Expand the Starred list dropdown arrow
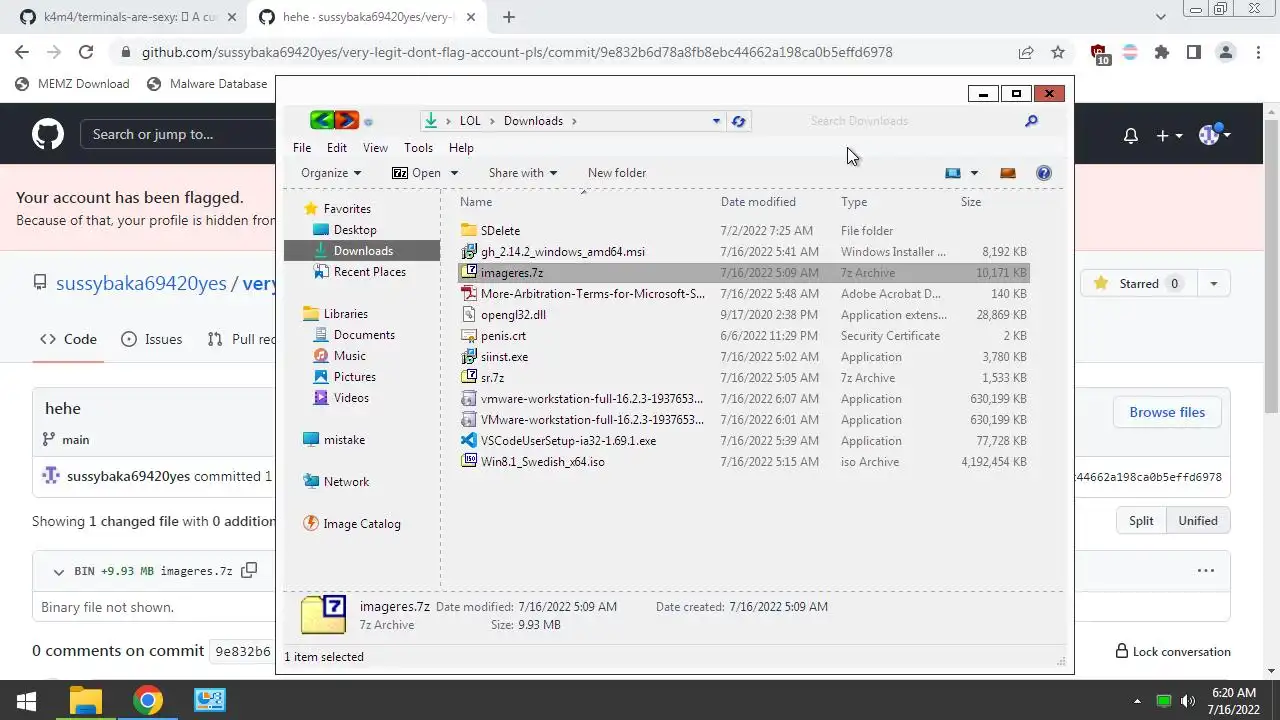 coord(1213,284)
